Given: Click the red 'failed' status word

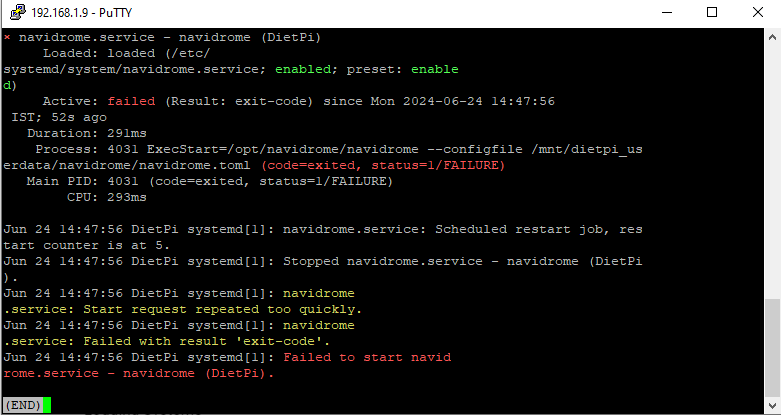Looking at the screenshot, I should click(x=131, y=101).
